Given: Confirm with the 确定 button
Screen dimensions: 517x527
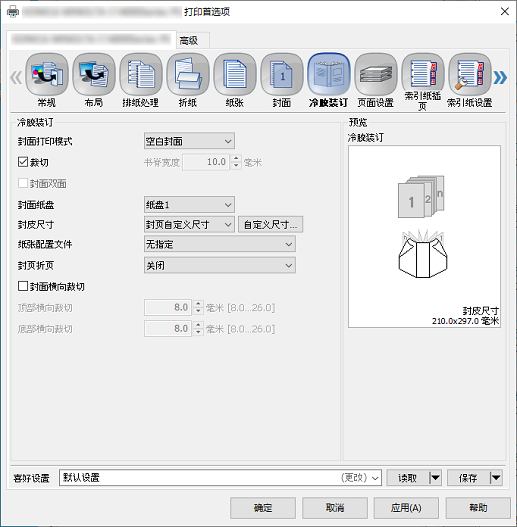Looking at the screenshot, I should click(263, 508).
